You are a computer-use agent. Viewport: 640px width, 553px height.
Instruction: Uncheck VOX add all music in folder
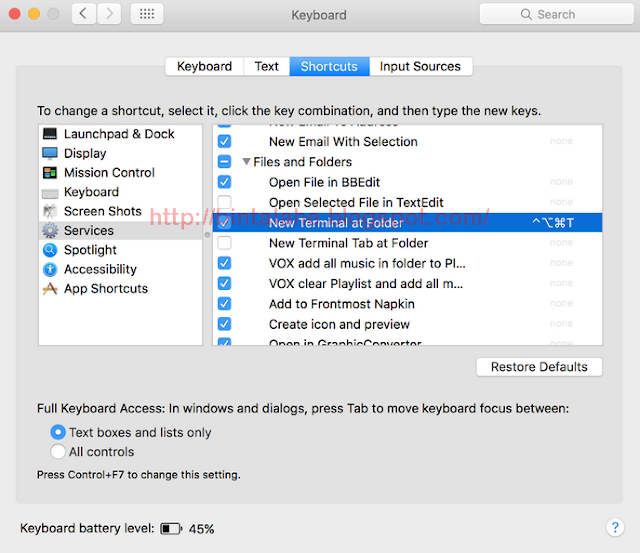tap(224, 263)
